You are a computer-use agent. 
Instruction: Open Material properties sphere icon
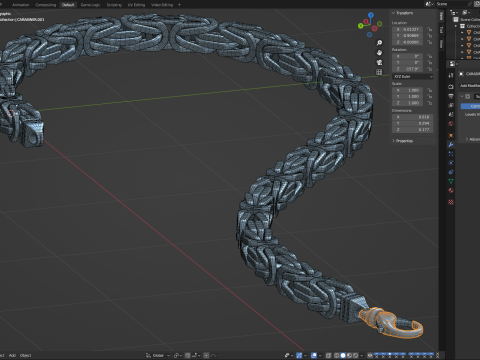[x=451, y=190]
